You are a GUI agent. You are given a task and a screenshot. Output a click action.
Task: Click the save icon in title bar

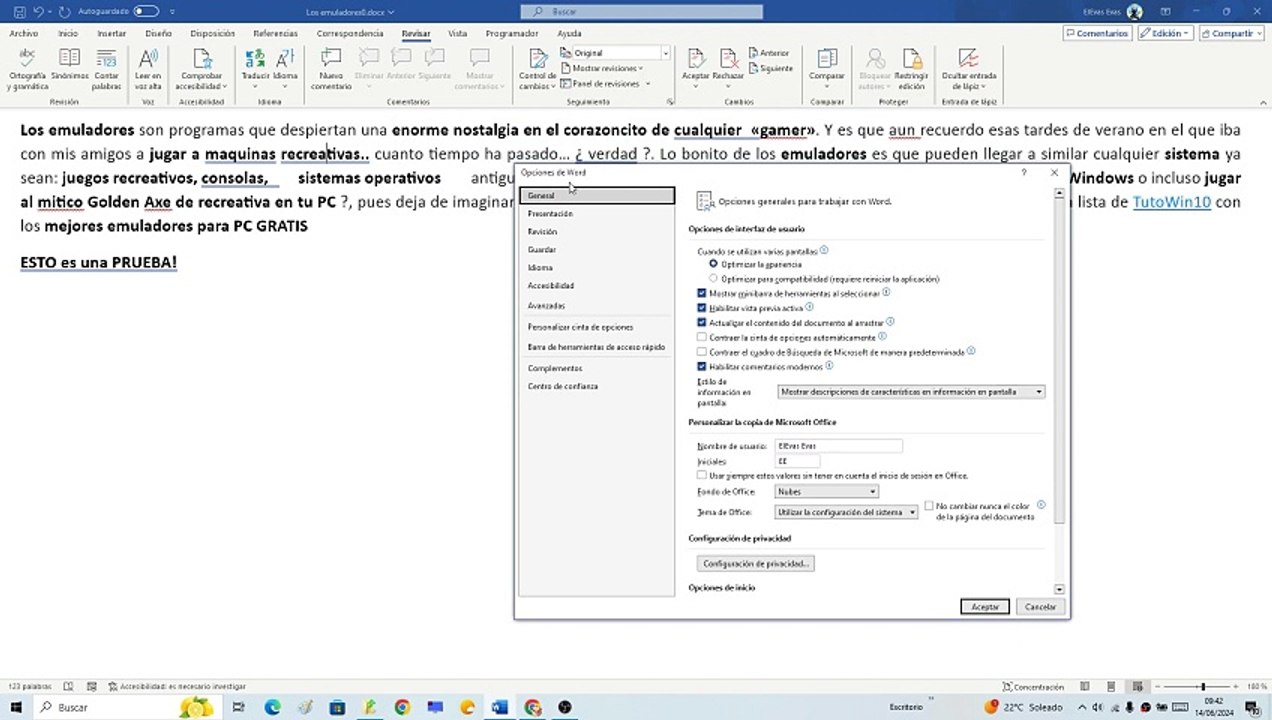point(17,11)
